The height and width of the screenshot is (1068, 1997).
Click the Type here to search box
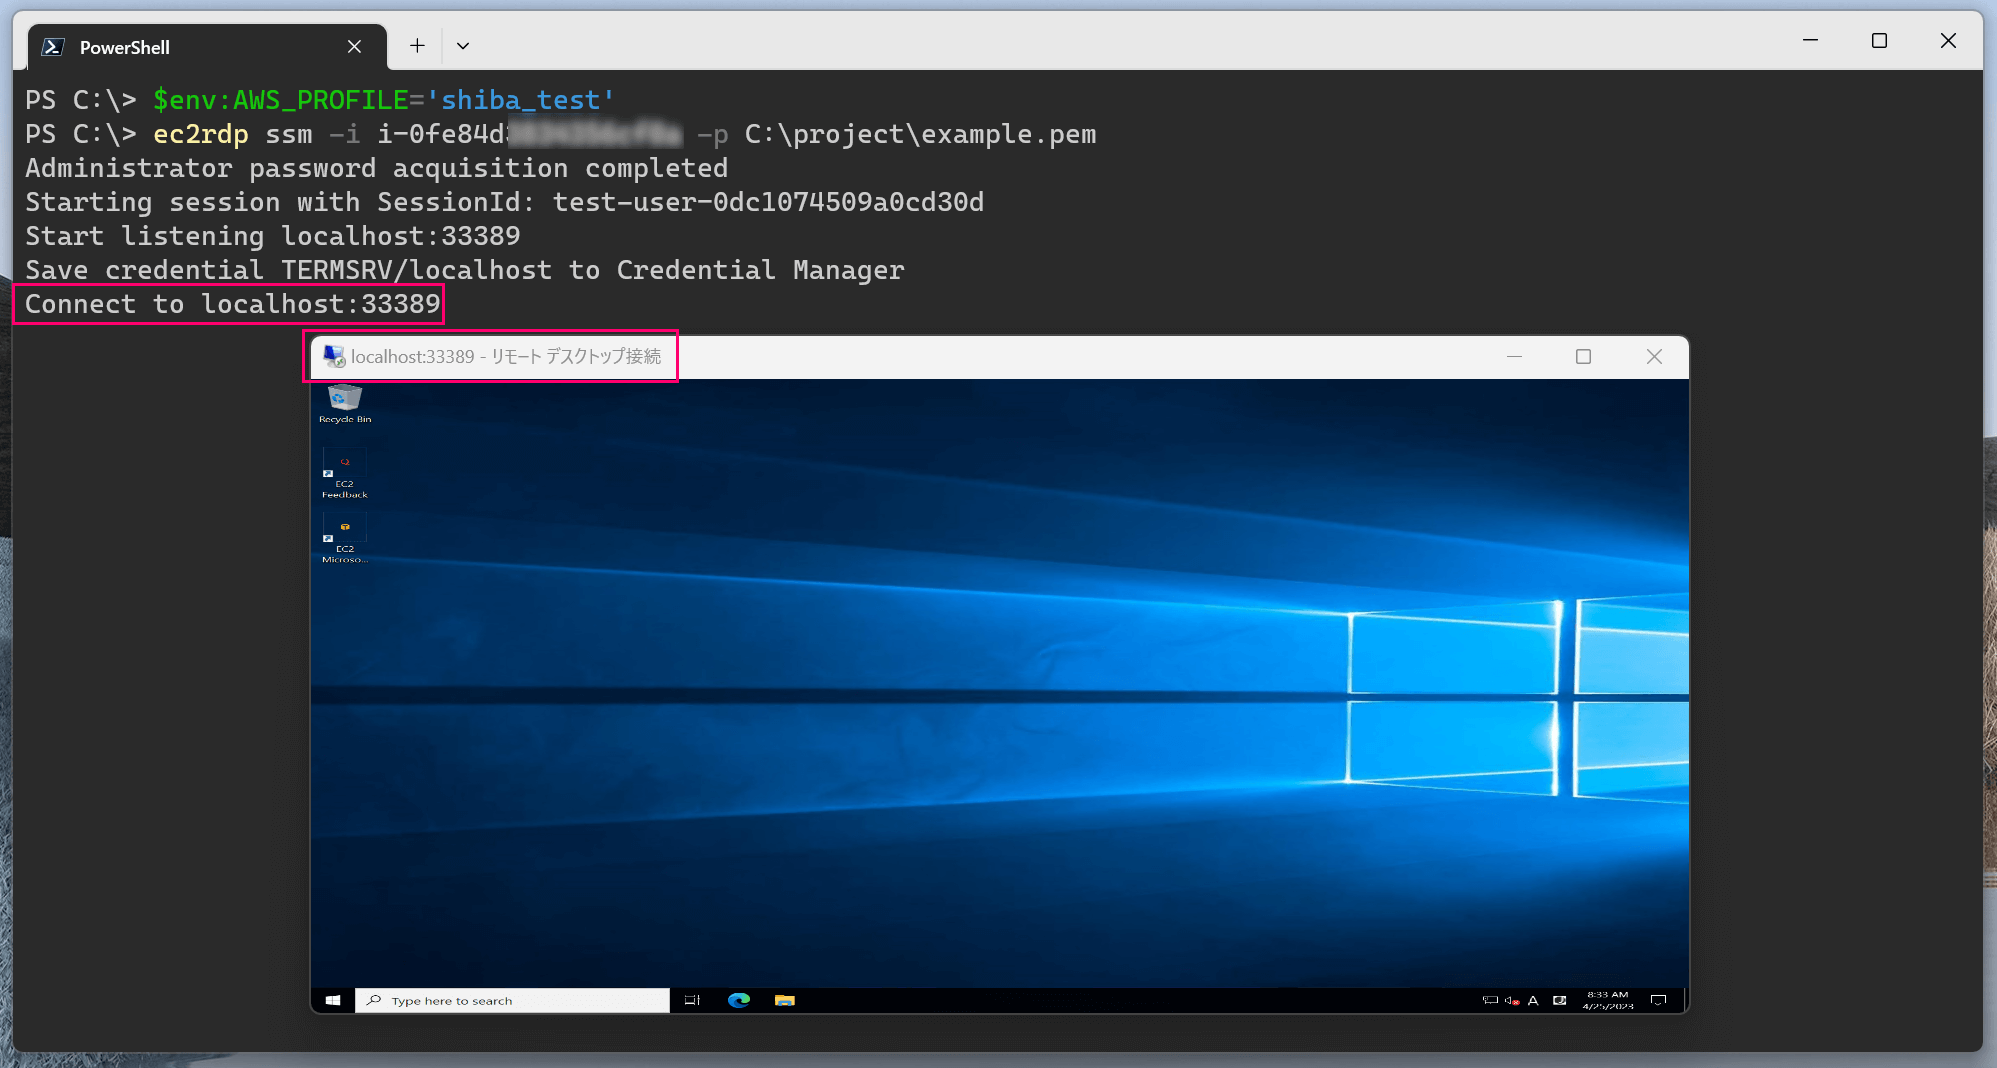pos(512,1000)
